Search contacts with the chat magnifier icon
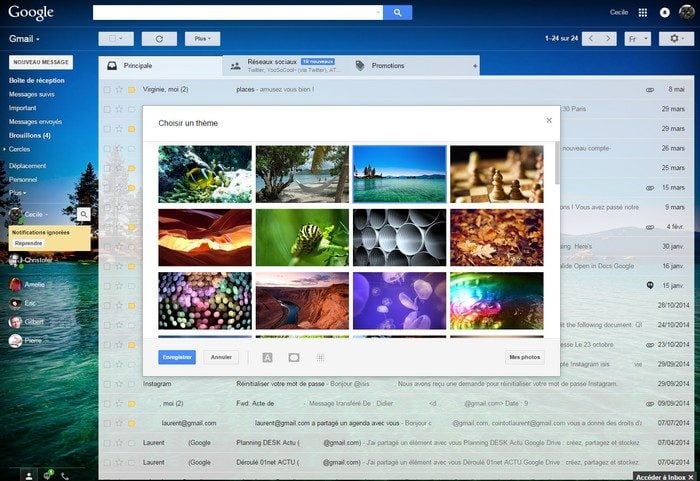The width and height of the screenshot is (700, 481). click(84, 214)
